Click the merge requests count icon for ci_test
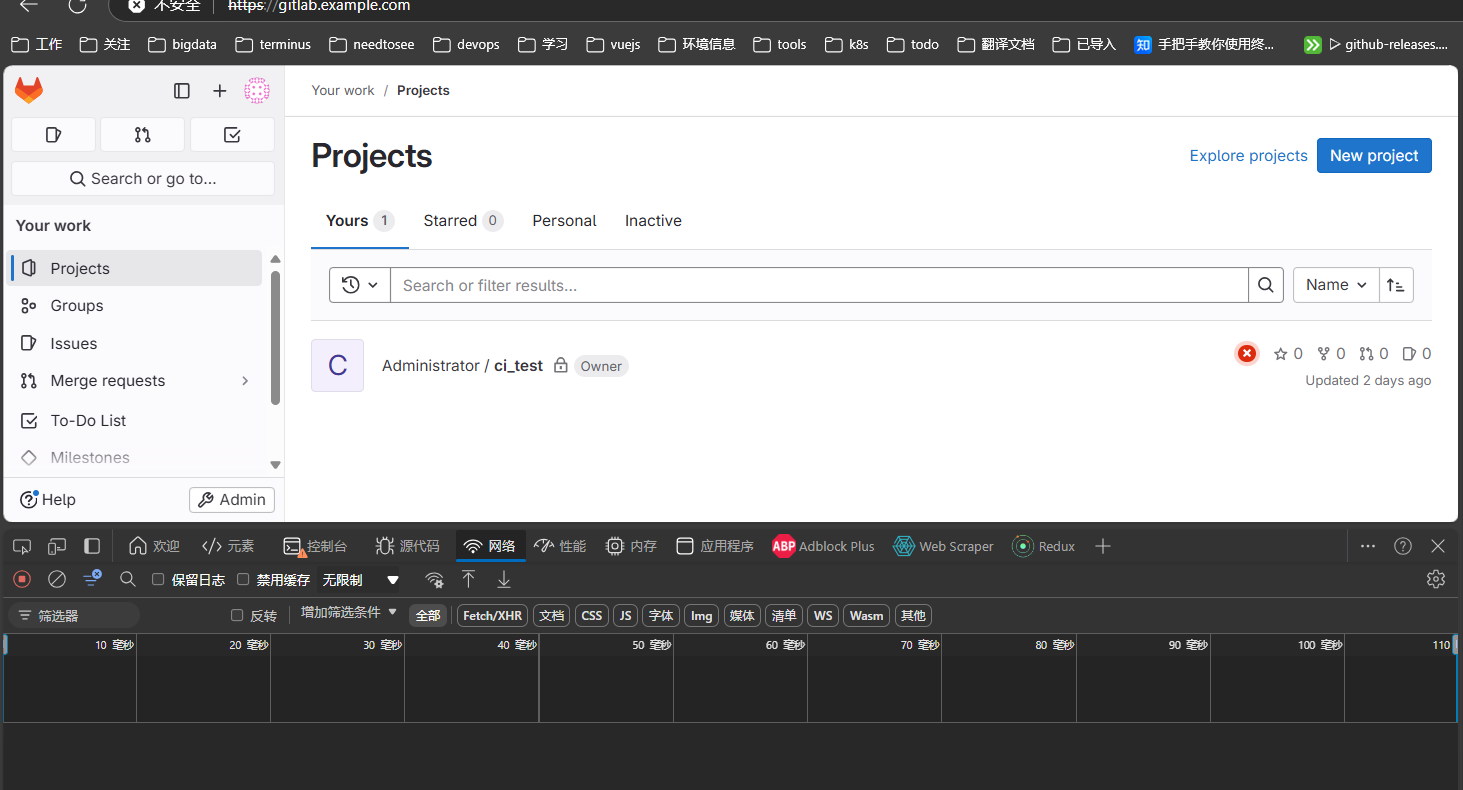This screenshot has height=790, width=1463. pyautogui.click(x=1367, y=353)
